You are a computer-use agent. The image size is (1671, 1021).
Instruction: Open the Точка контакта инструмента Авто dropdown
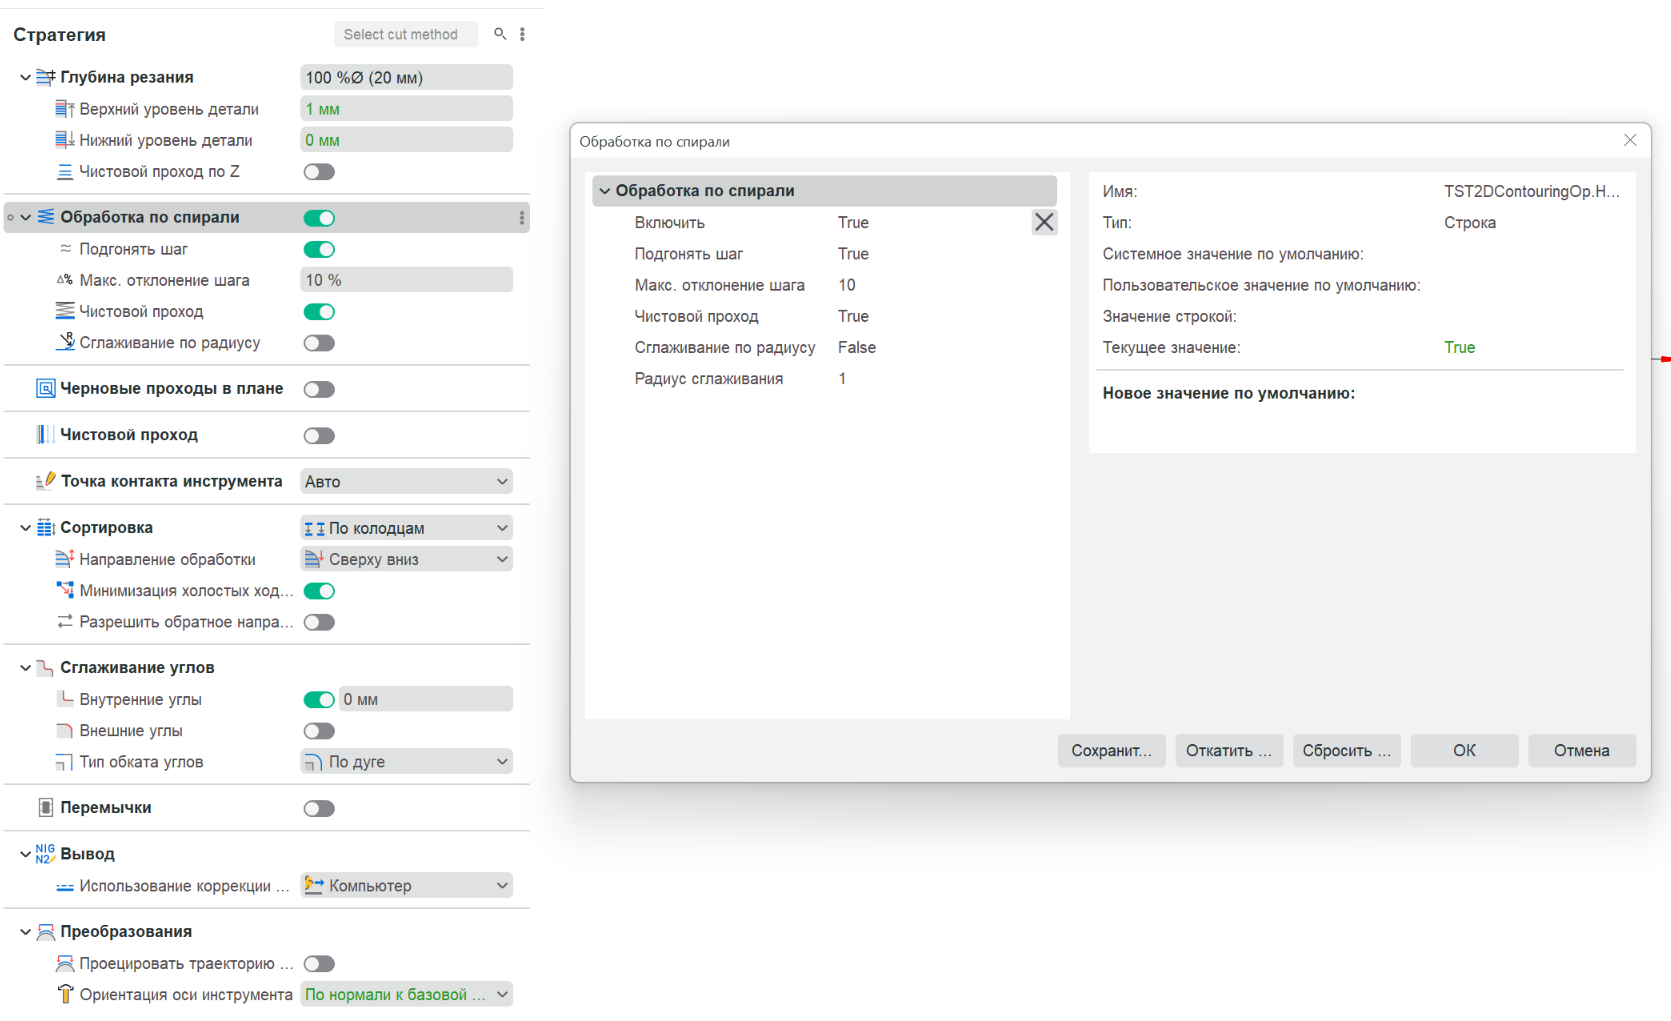407,481
